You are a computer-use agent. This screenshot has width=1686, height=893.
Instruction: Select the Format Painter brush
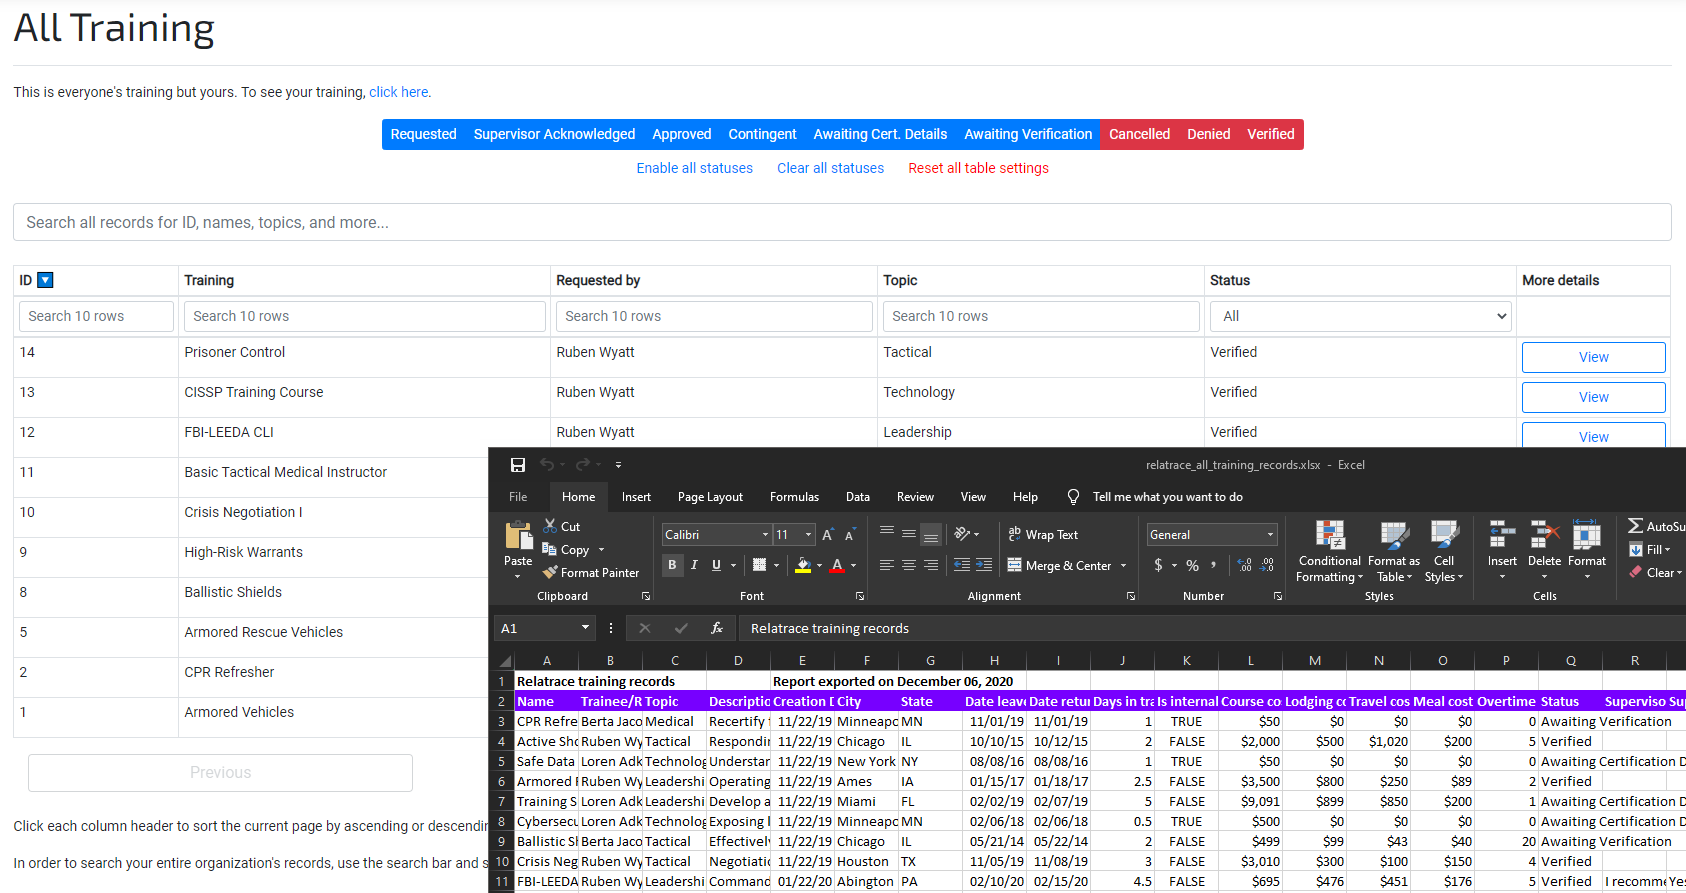point(551,573)
